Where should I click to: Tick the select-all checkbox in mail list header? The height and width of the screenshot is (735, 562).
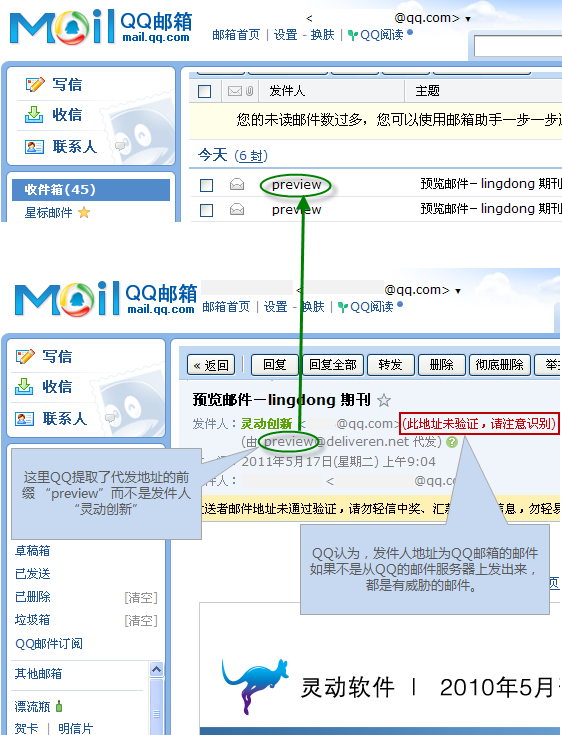[204, 91]
